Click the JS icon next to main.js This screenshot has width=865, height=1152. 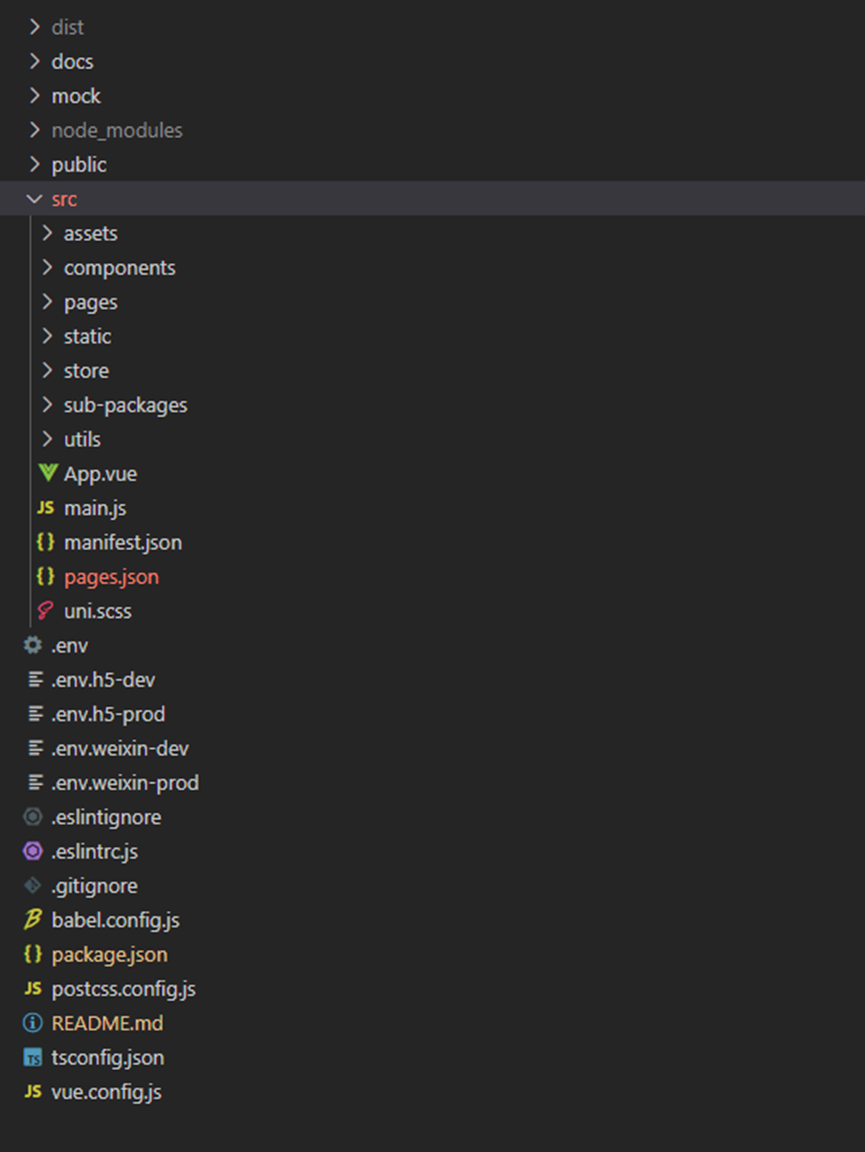point(46,508)
